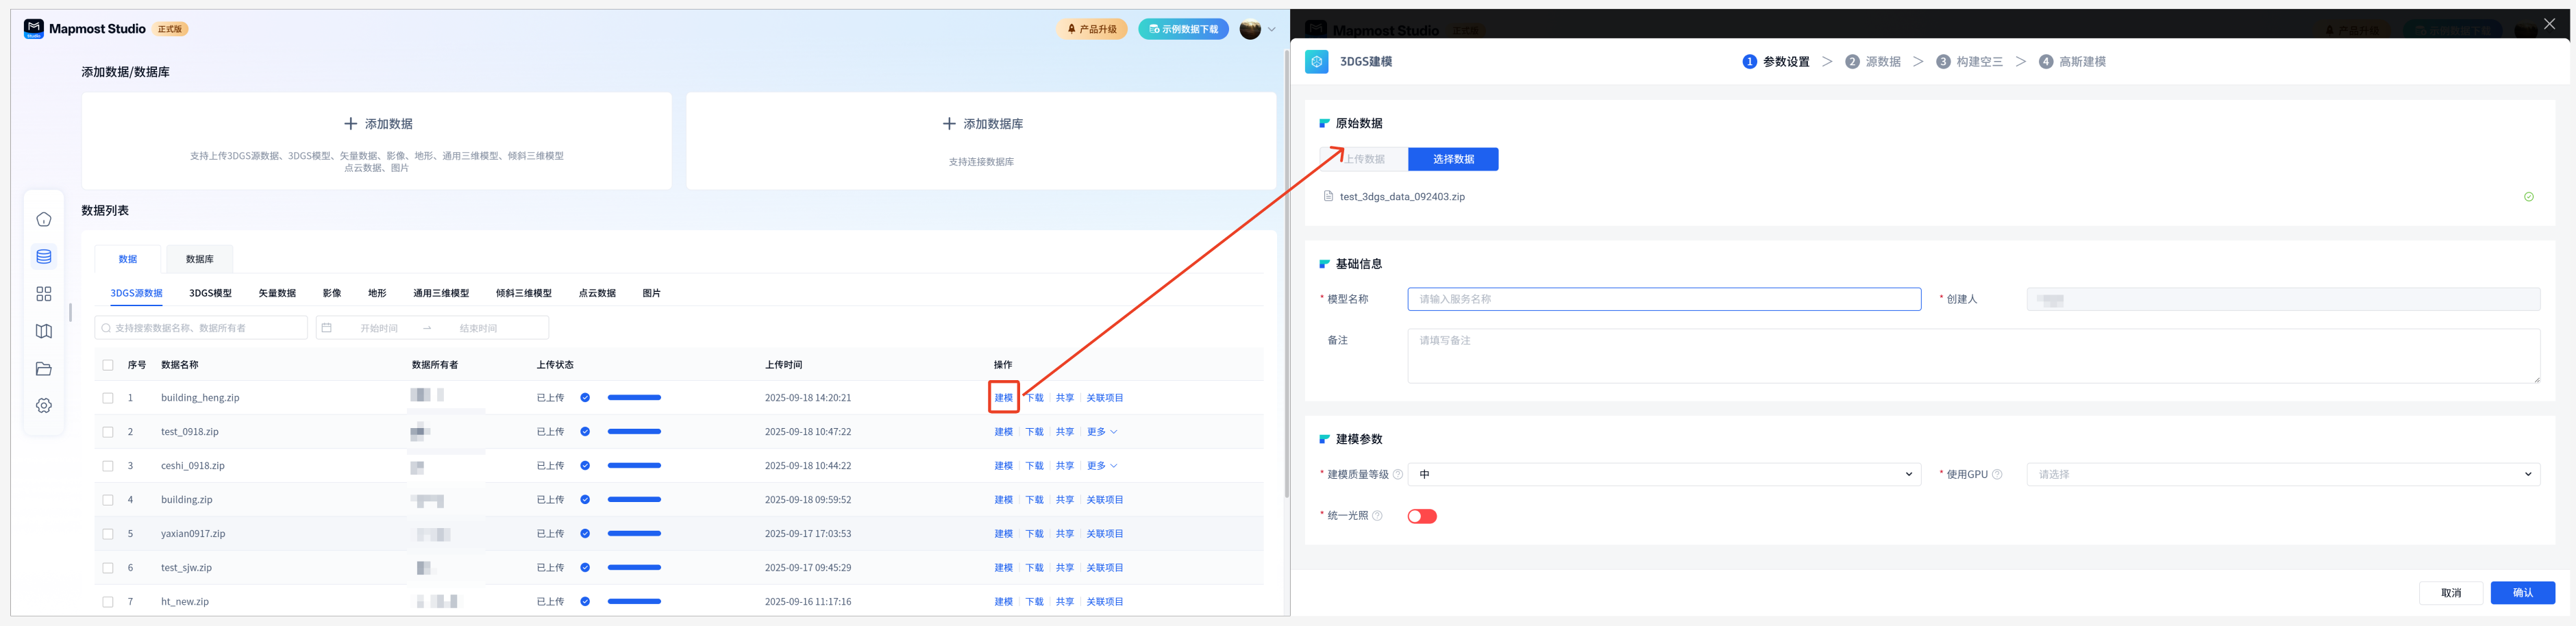
Task: Open the 建模质量等级 dropdown
Action: pos(1663,475)
